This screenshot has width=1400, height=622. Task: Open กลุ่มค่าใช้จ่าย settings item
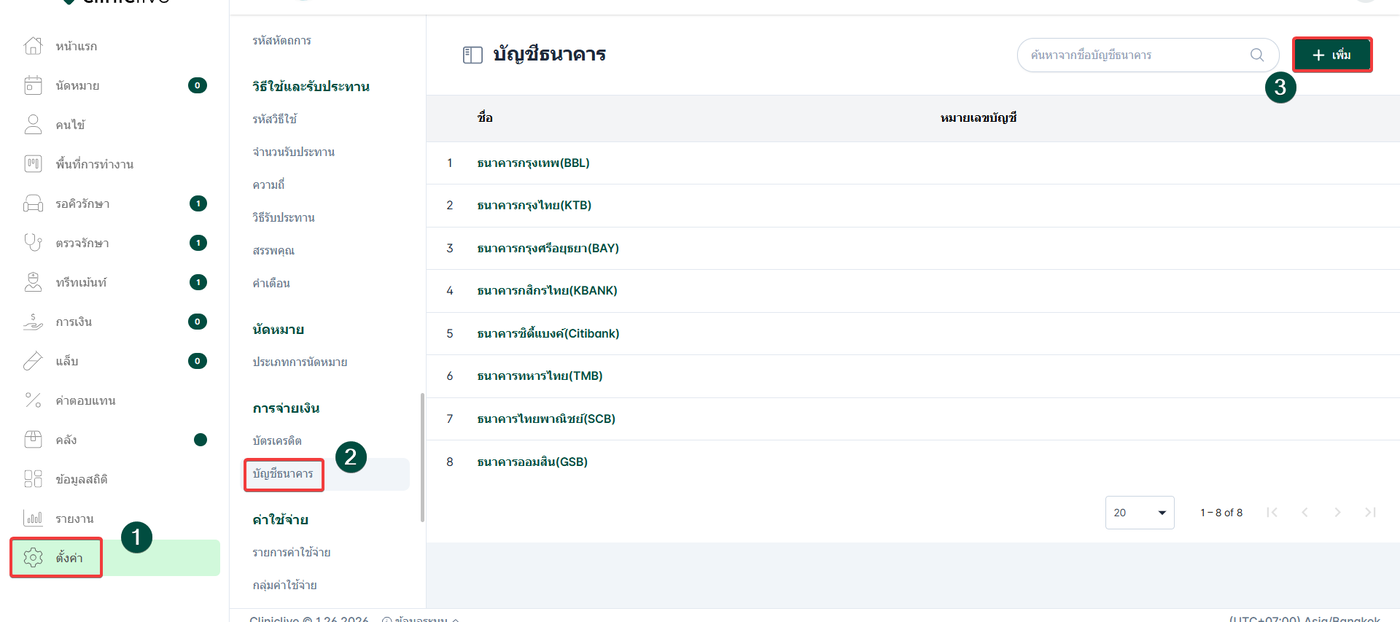click(285, 585)
